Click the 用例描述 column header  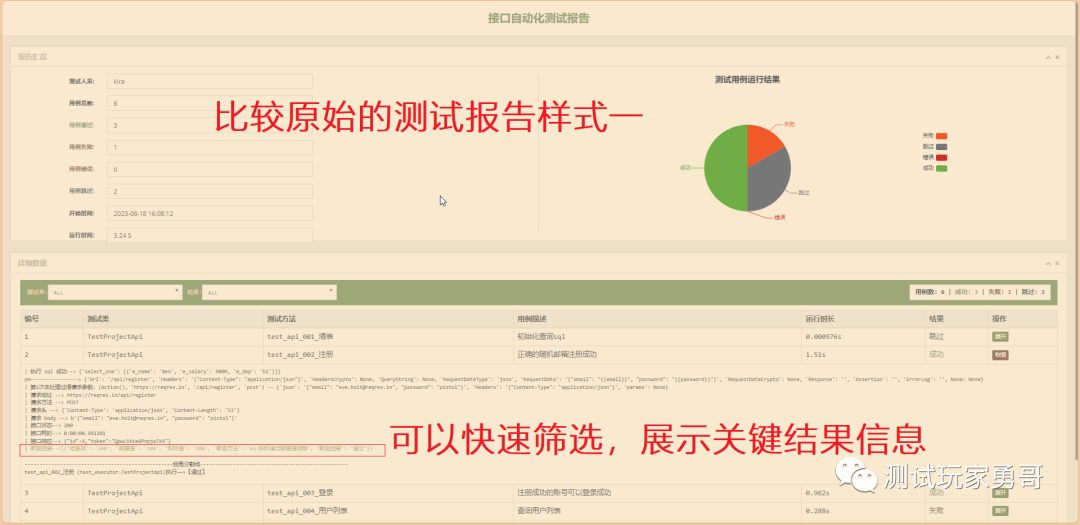(657, 319)
